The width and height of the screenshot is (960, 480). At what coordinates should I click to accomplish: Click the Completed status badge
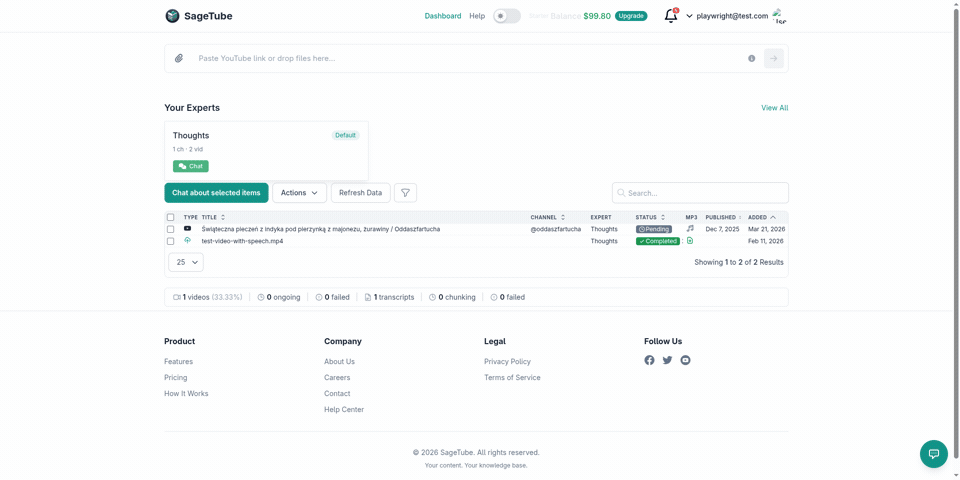(658, 241)
